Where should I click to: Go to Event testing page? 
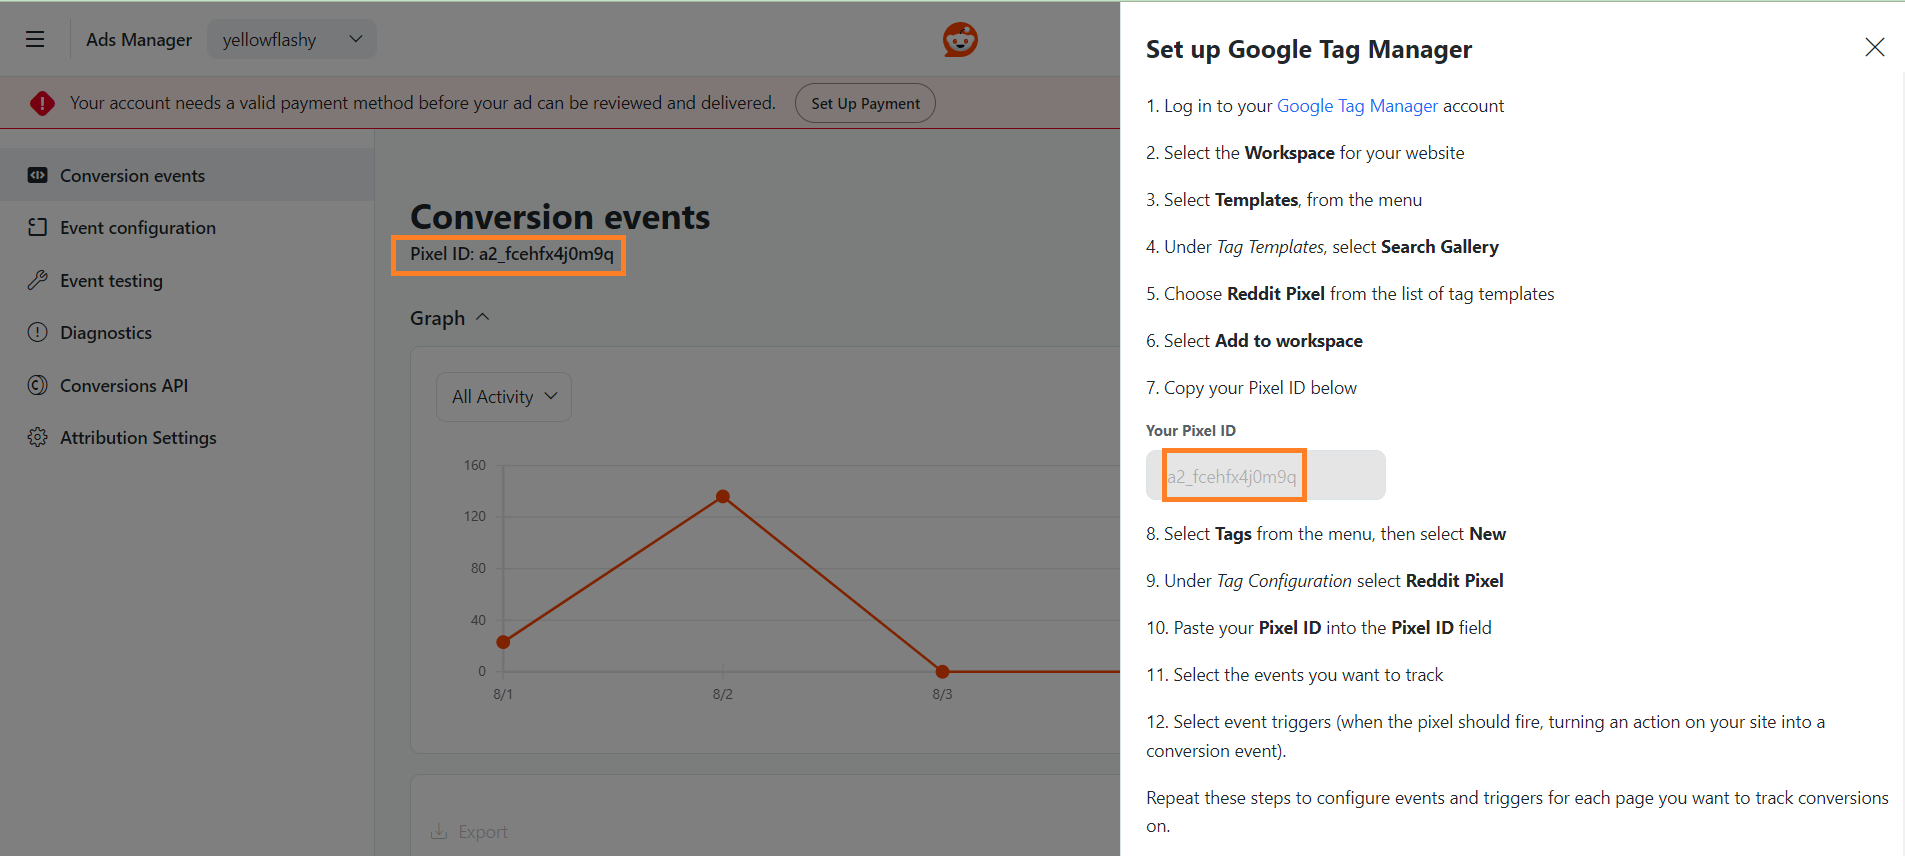[x=111, y=281]
